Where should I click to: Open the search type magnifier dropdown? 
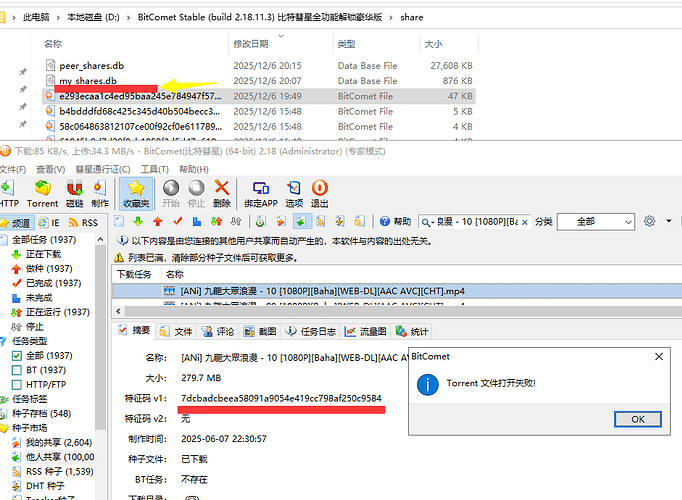point(426,223)
